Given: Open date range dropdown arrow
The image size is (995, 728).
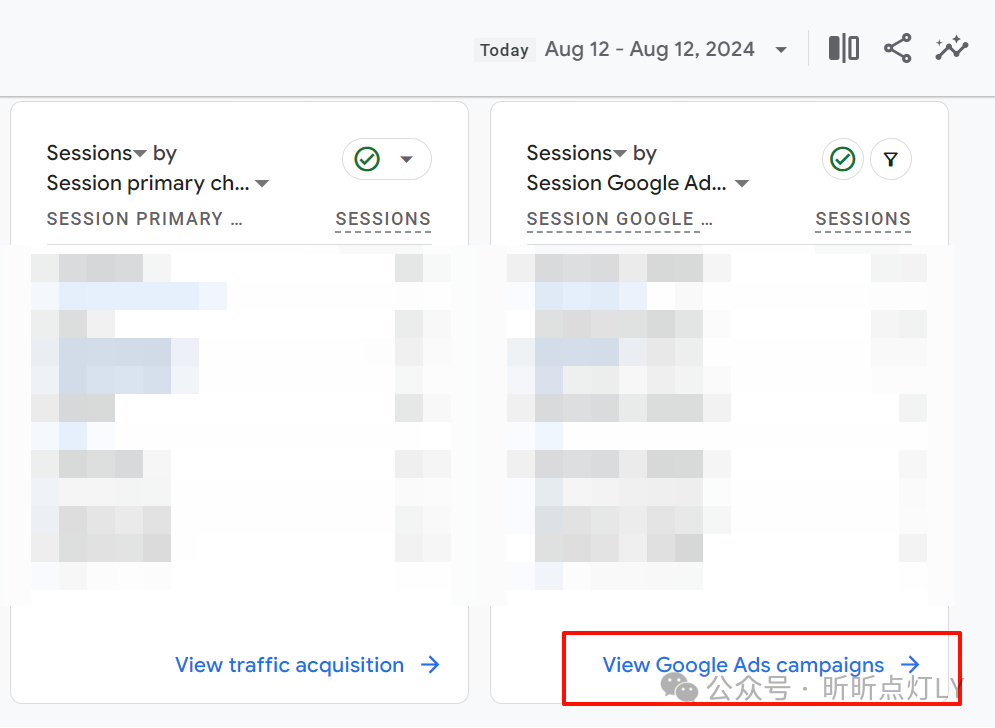Looking at the screenshot, I should click(x=781, y=50).
